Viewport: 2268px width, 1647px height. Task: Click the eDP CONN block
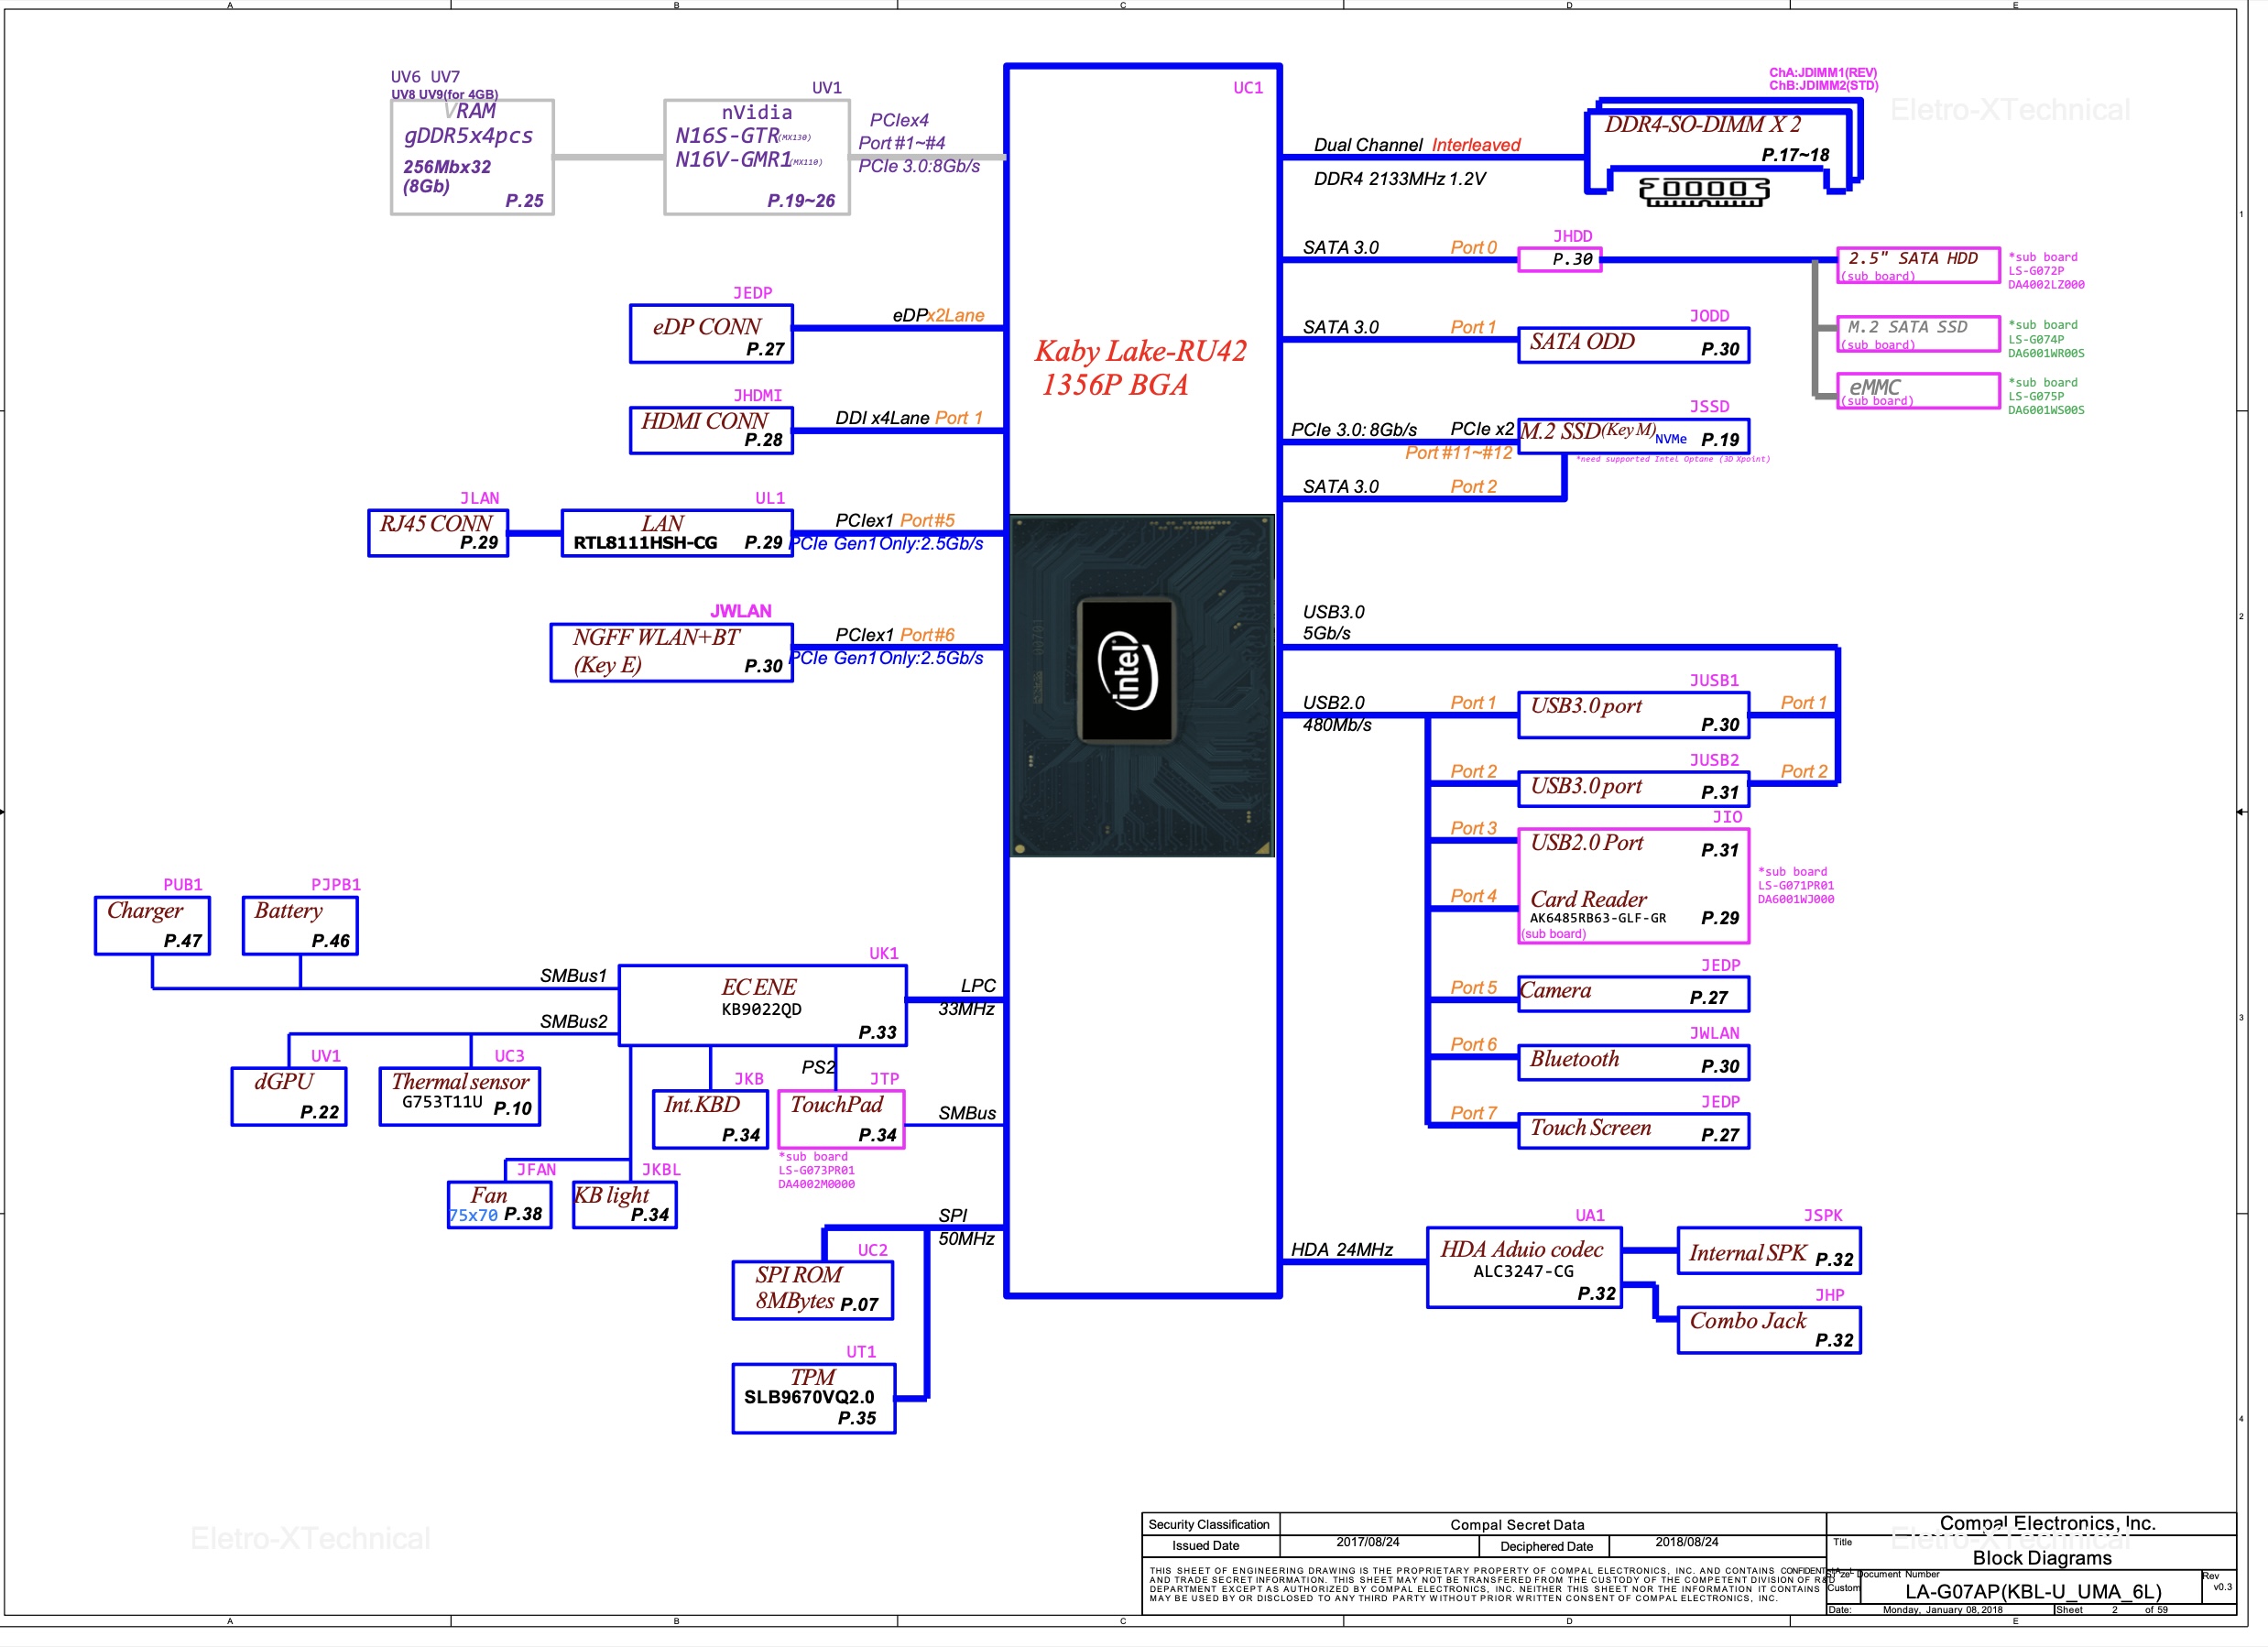pyautogui.click(x=711, y=334)
